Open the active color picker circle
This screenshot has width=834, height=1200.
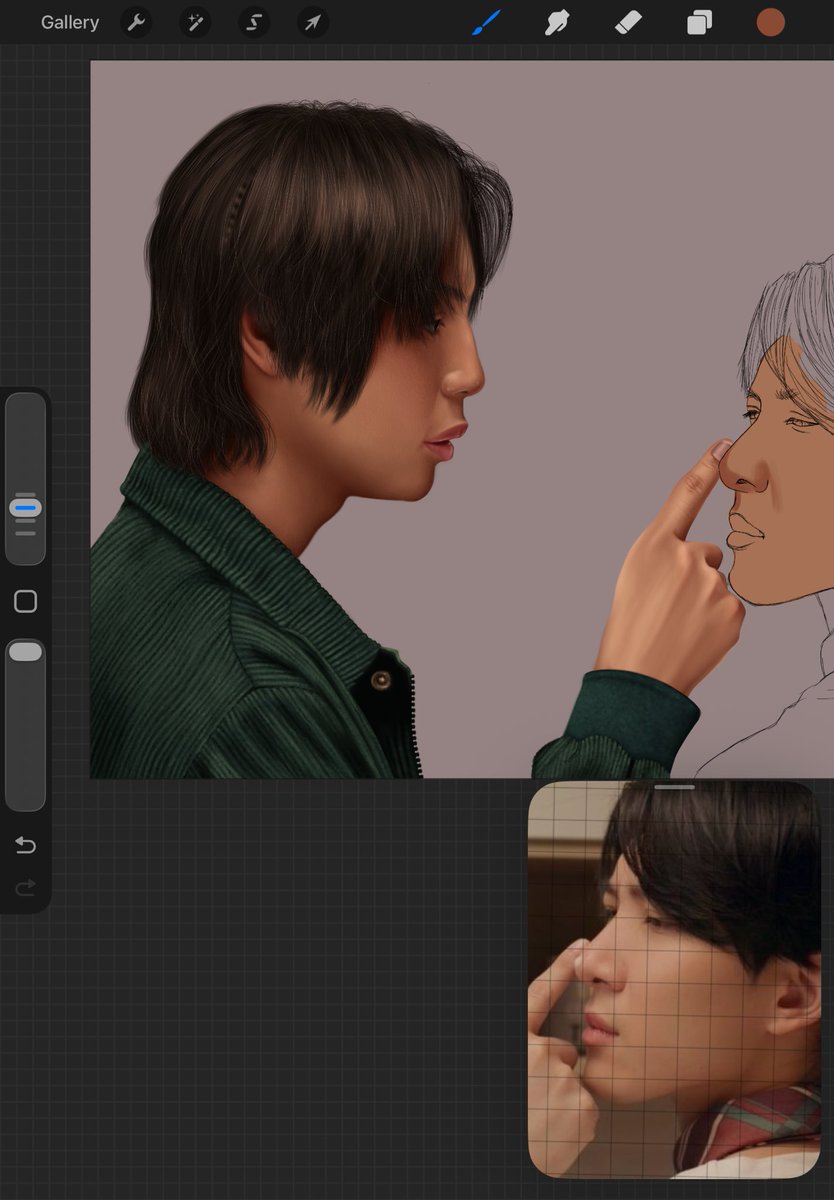coord(770,22)
